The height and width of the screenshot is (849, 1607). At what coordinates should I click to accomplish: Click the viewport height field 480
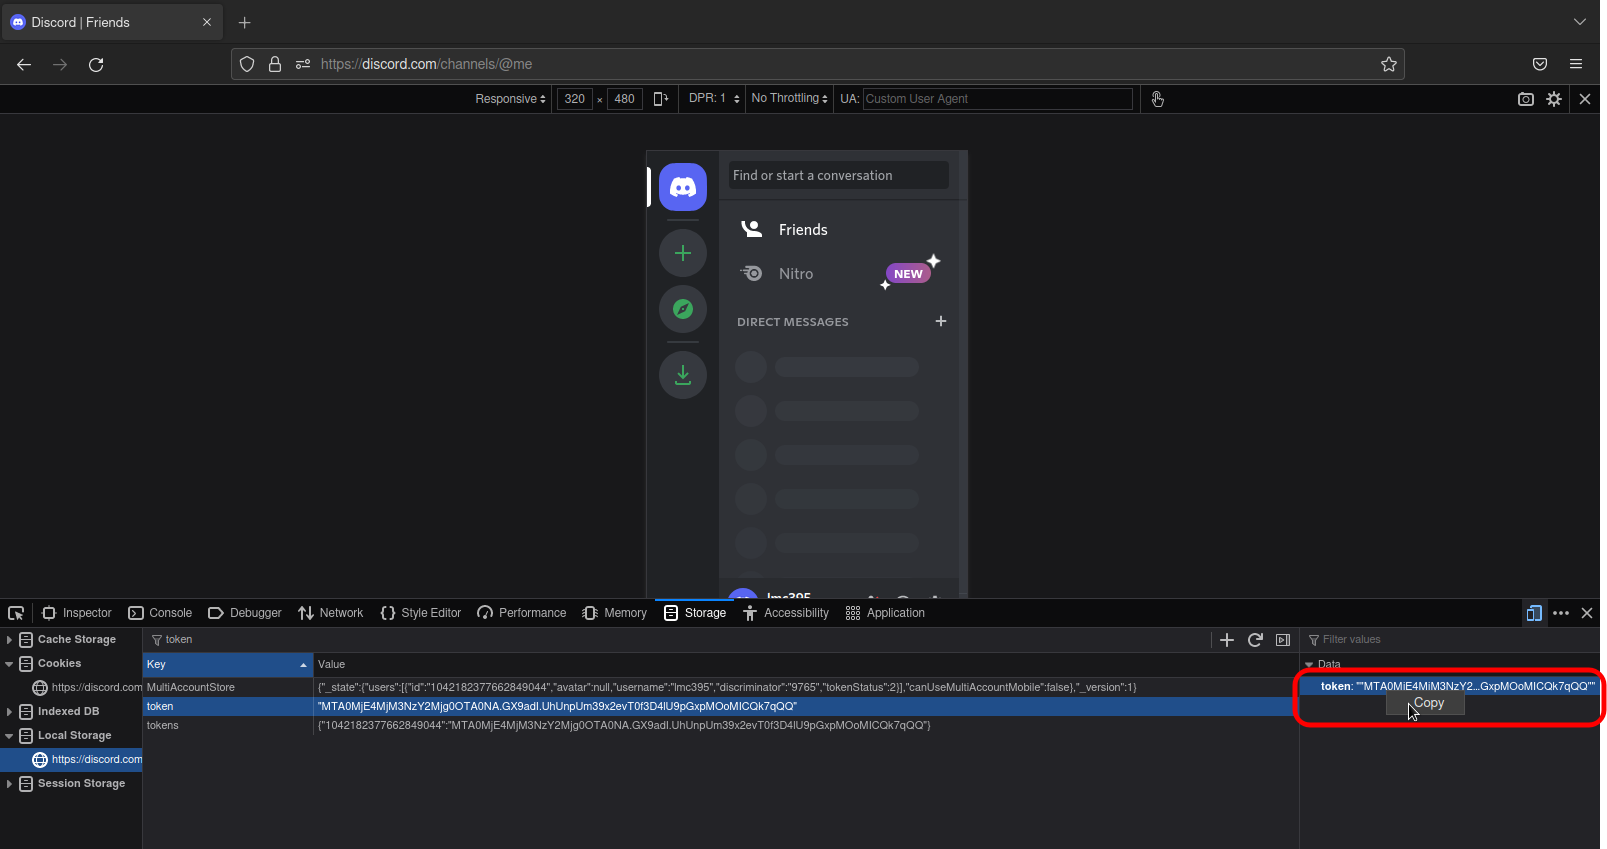pyautogui.click(x=624, y=99)
